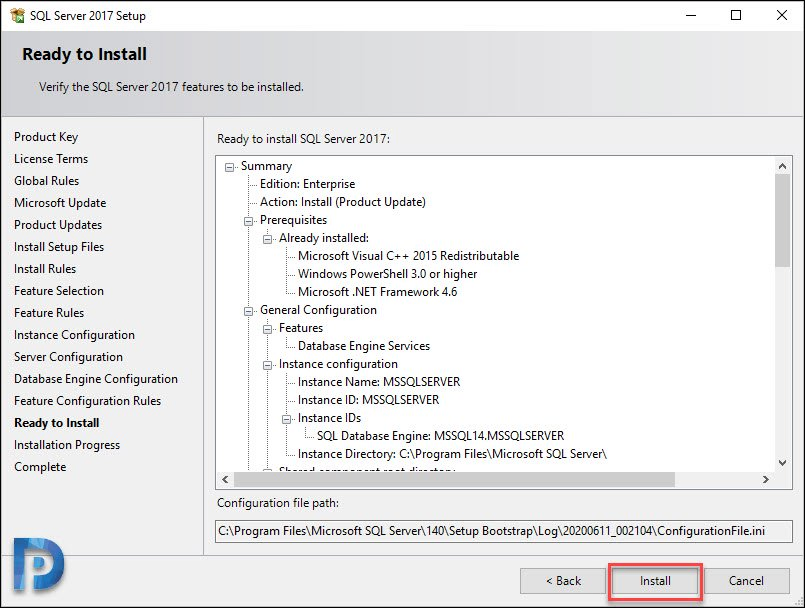Select the Install Rules step

tap(45, 269)
